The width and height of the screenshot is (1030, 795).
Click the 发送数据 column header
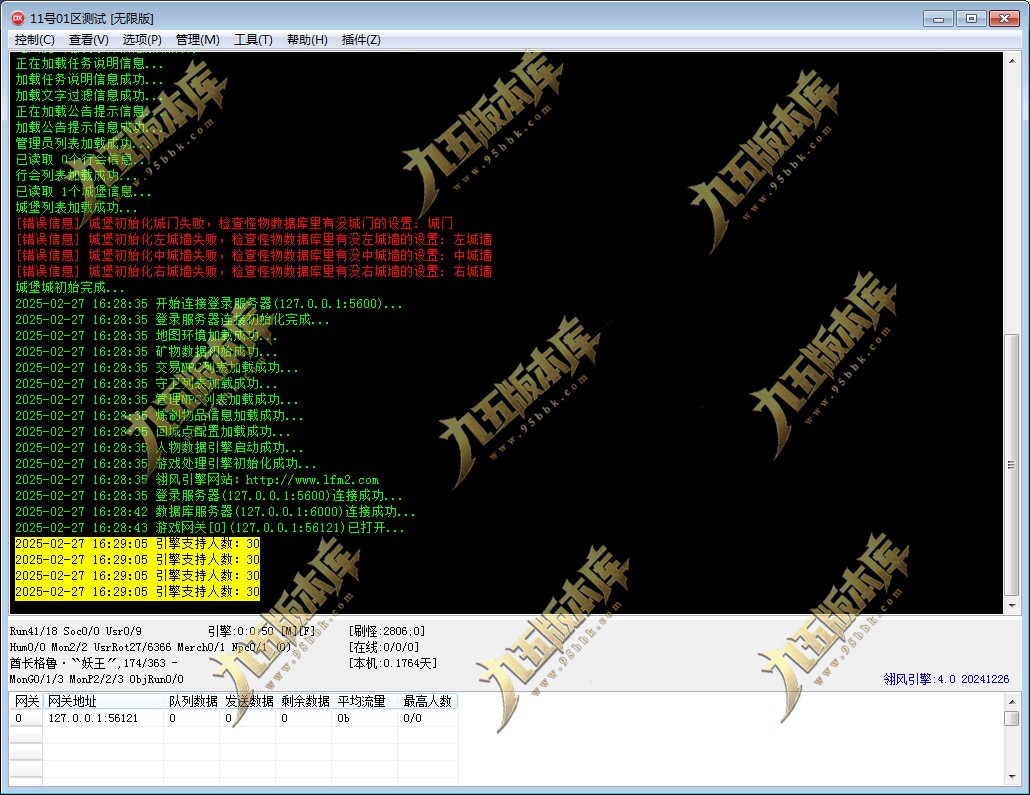coord(248,701)
